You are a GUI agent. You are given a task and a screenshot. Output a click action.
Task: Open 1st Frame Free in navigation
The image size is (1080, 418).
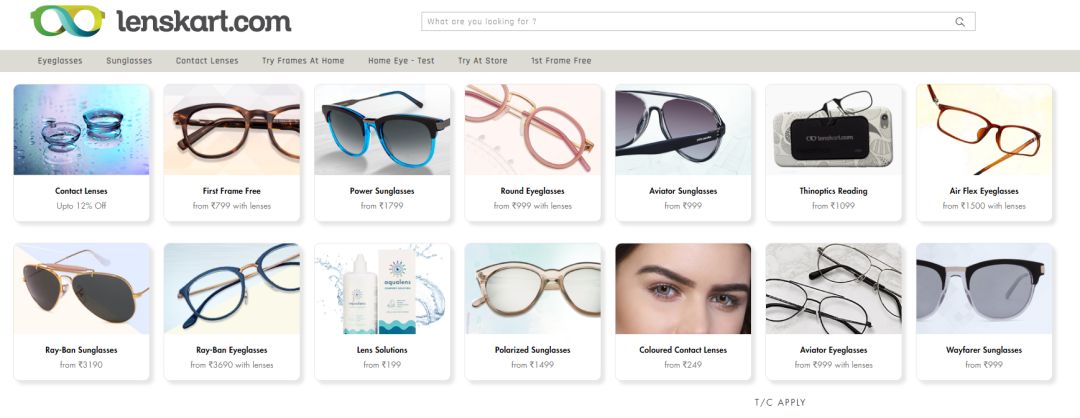[561, 61]
